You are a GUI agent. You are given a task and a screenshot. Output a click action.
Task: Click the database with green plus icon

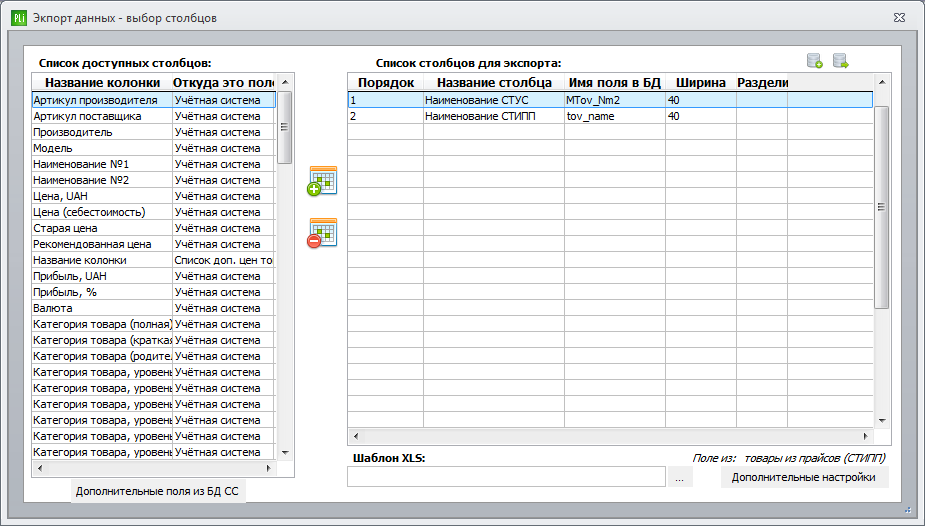coord(815,61)
